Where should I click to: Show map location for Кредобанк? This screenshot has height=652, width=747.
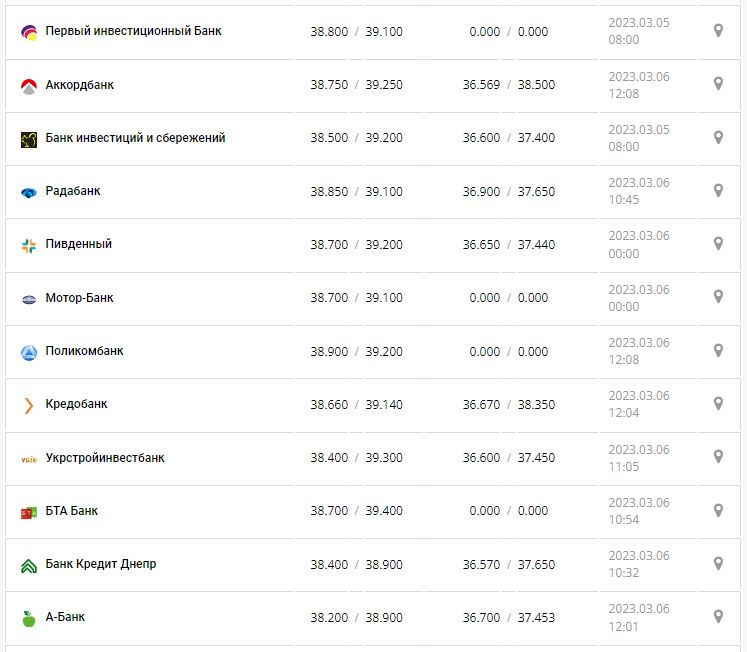(x=718, y=403)
